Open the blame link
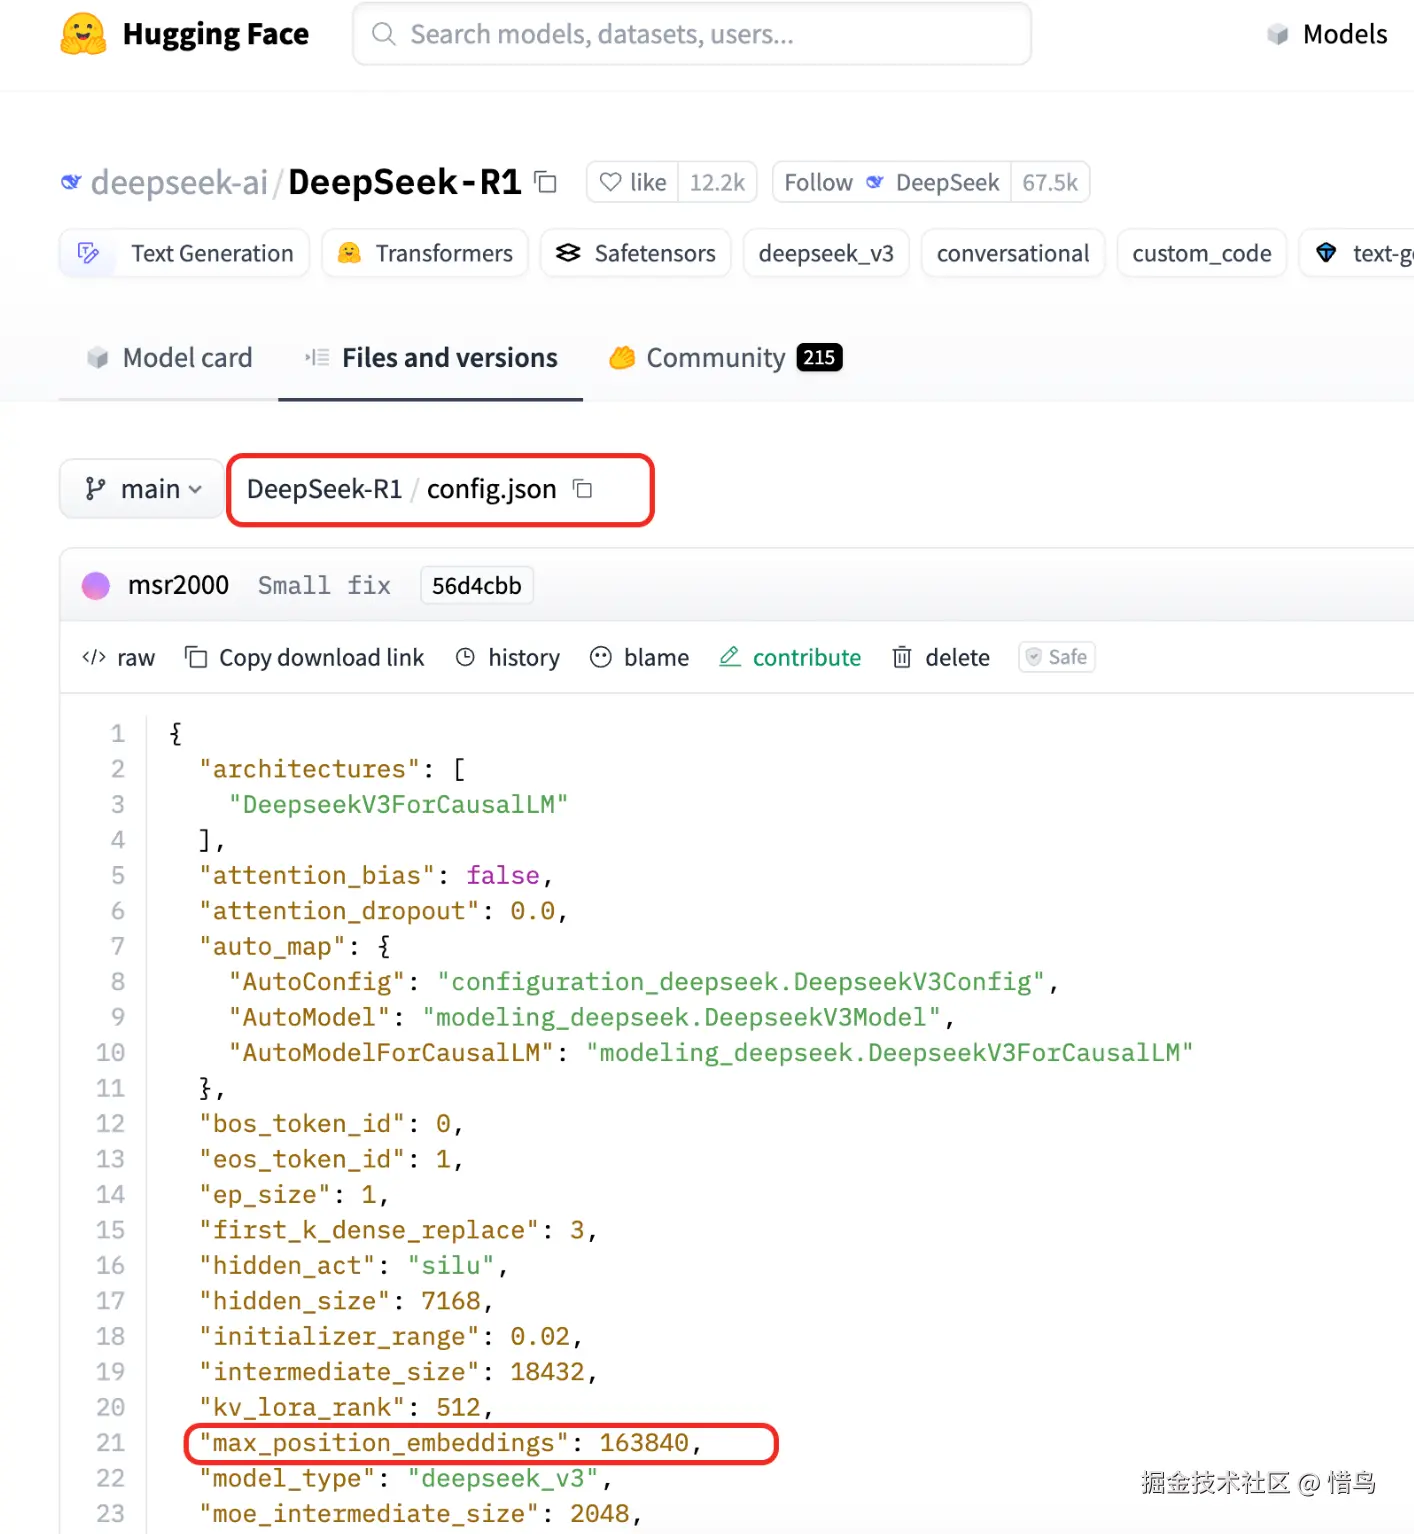Viewport: 1414px width, 1534px height. [x=640, y=657]
